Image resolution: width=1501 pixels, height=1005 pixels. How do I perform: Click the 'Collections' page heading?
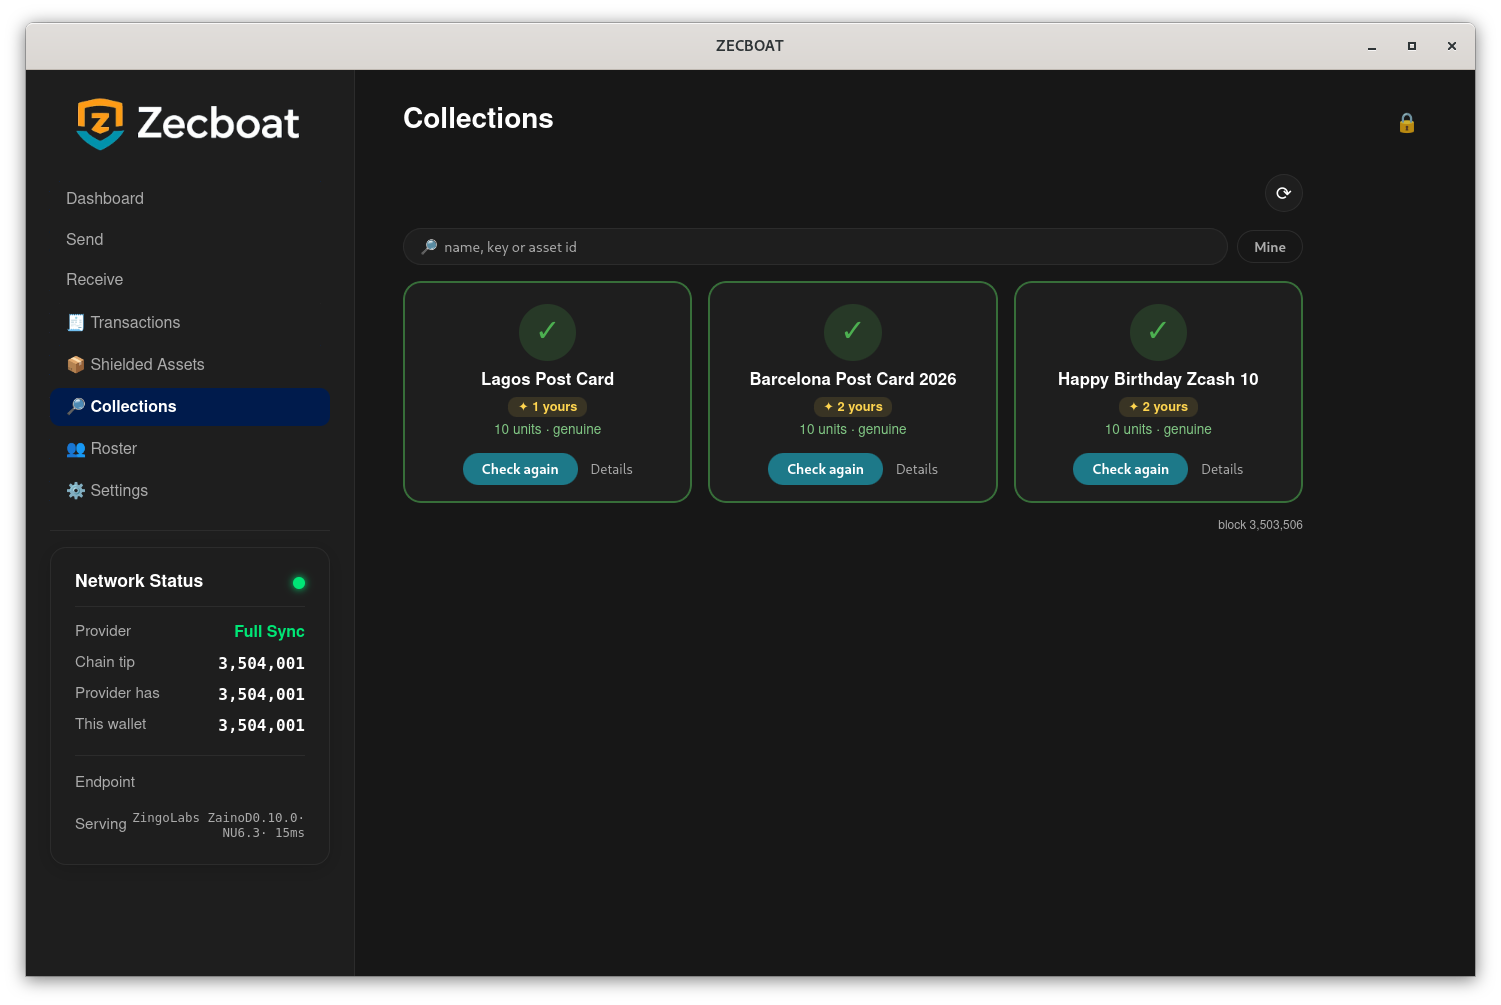coord(478,118)
